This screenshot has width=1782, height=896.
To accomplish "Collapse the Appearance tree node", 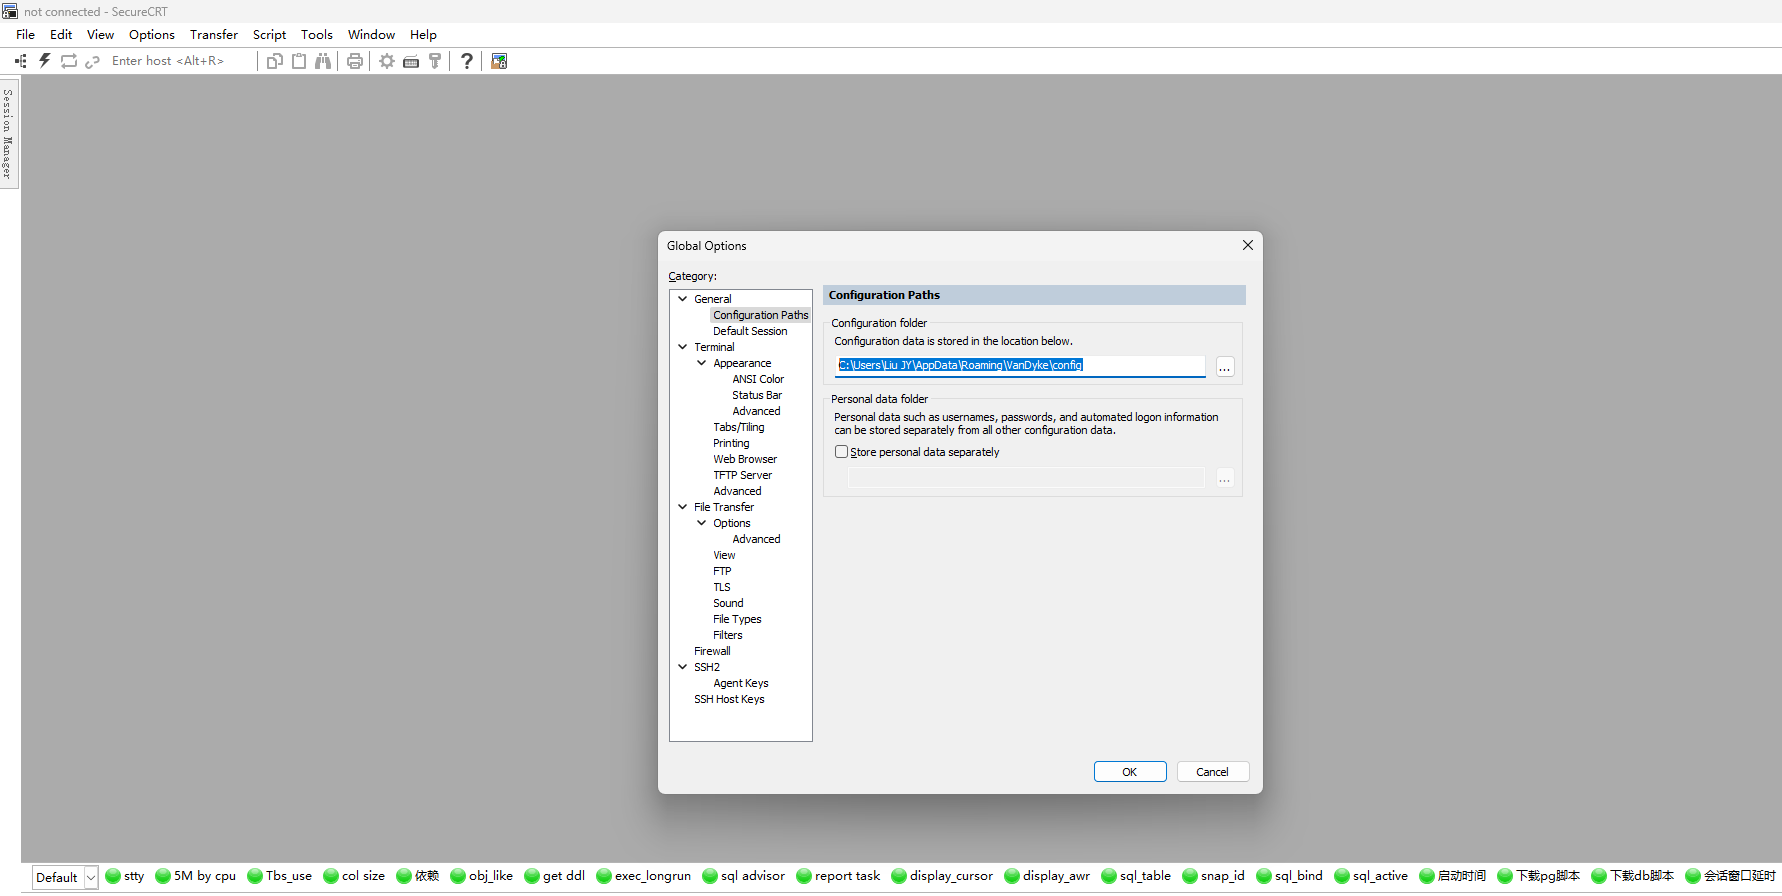I will point(702,363).
